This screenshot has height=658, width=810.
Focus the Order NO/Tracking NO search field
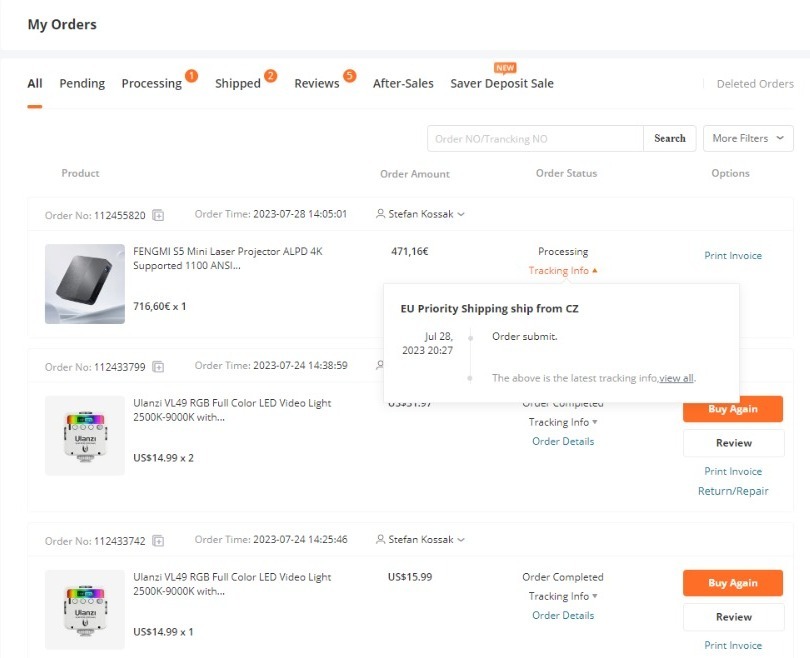coord(535,138)
